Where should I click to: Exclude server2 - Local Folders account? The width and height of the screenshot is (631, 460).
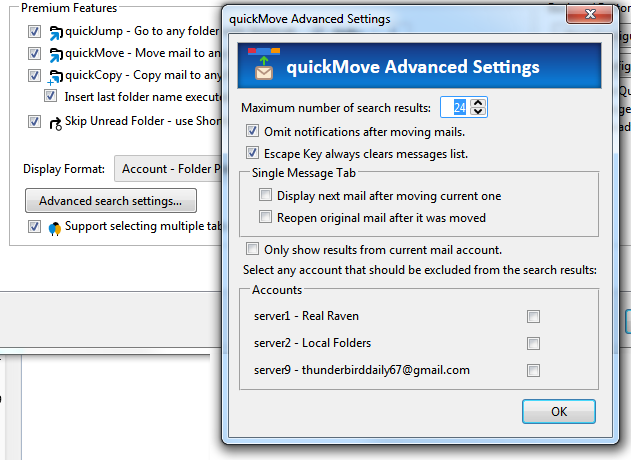pos(533,344)
